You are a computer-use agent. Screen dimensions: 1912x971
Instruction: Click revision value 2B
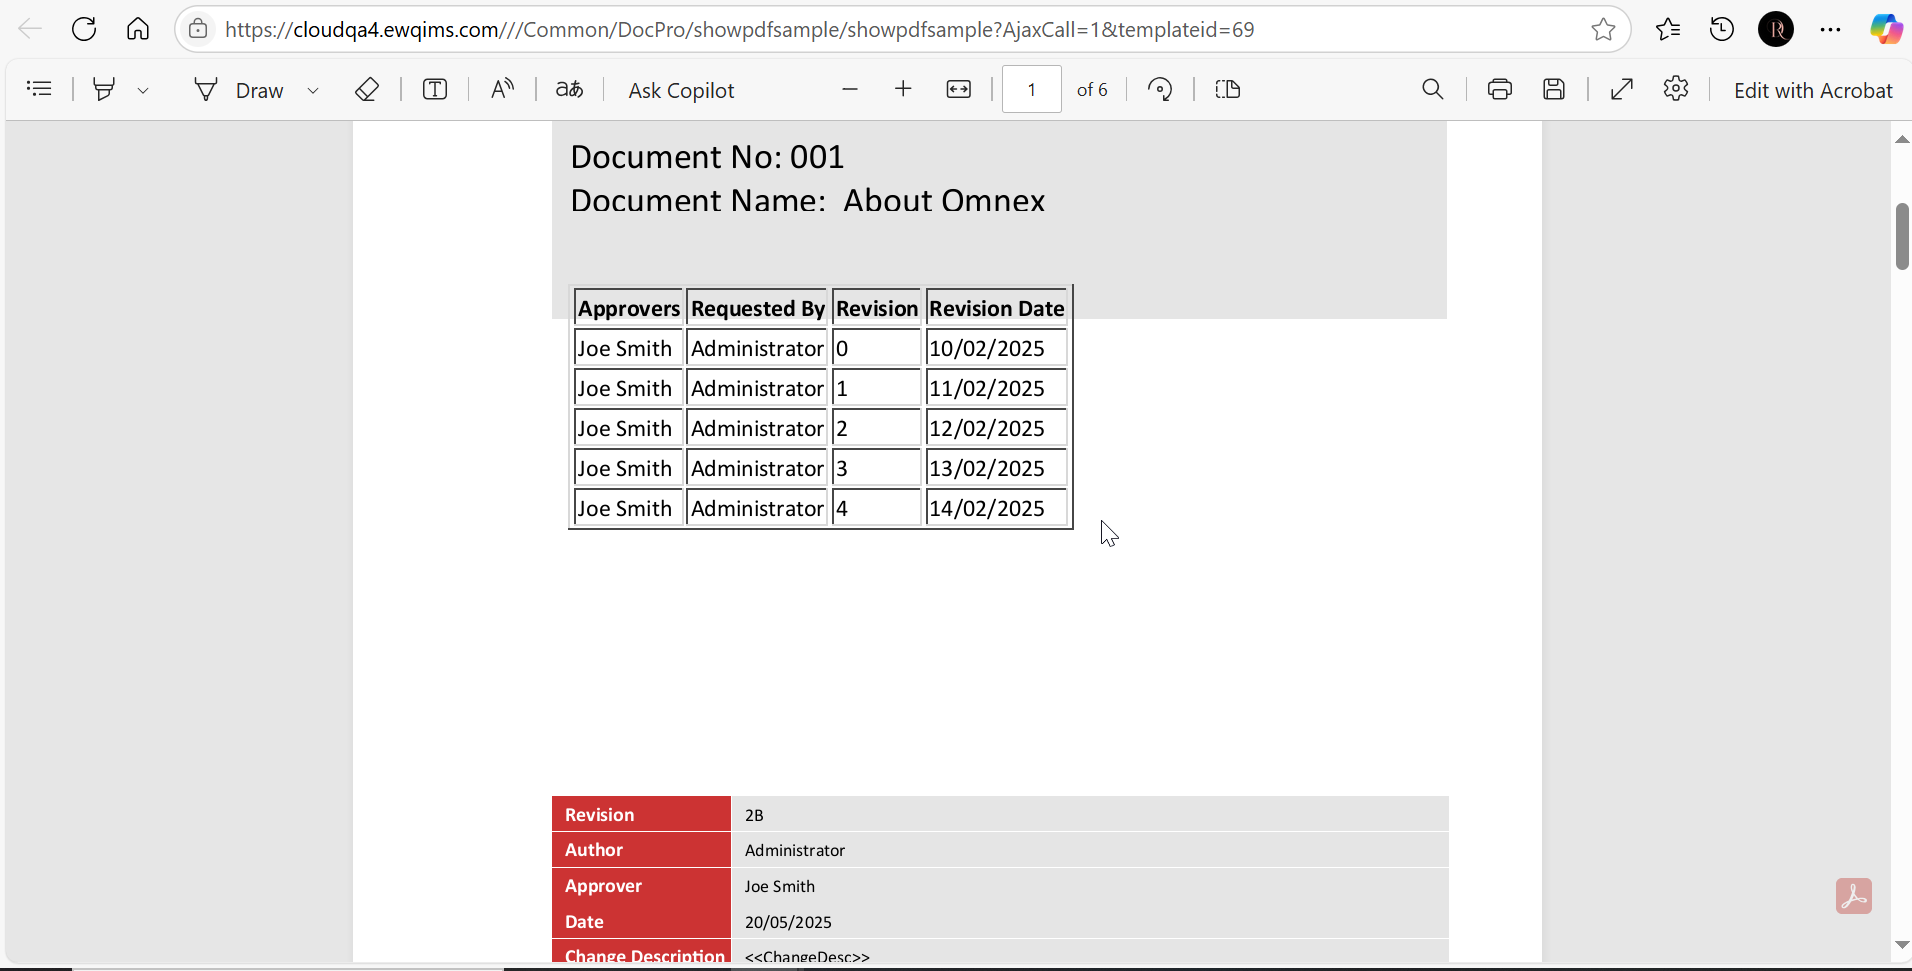(x=754, y=815)
